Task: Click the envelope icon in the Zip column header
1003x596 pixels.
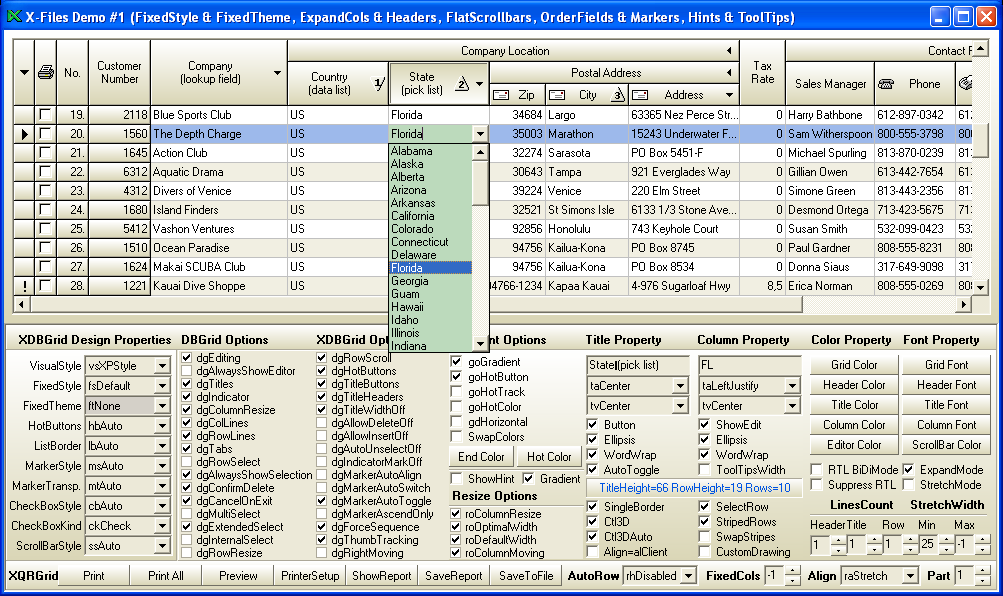Action: pos(501,95)
